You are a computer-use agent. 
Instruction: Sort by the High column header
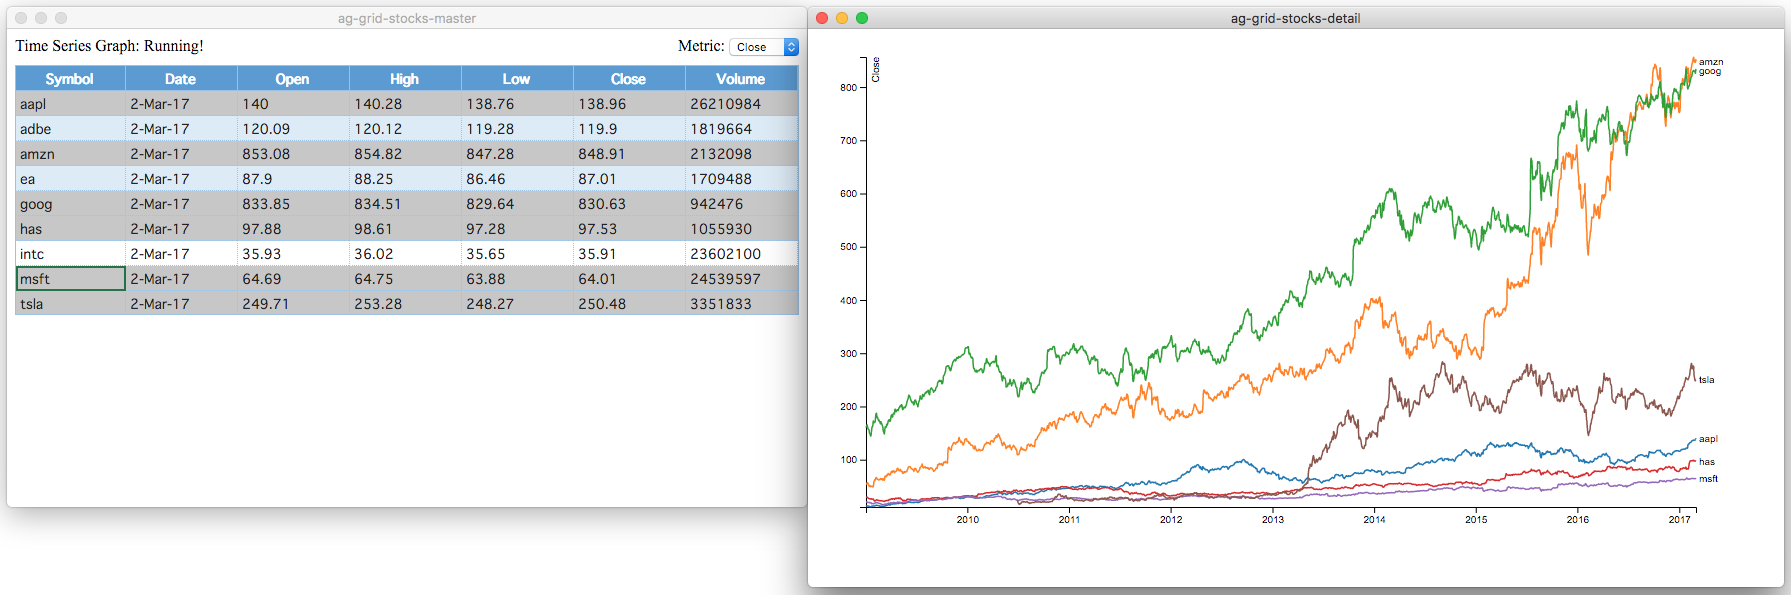[x=405, y=79]
